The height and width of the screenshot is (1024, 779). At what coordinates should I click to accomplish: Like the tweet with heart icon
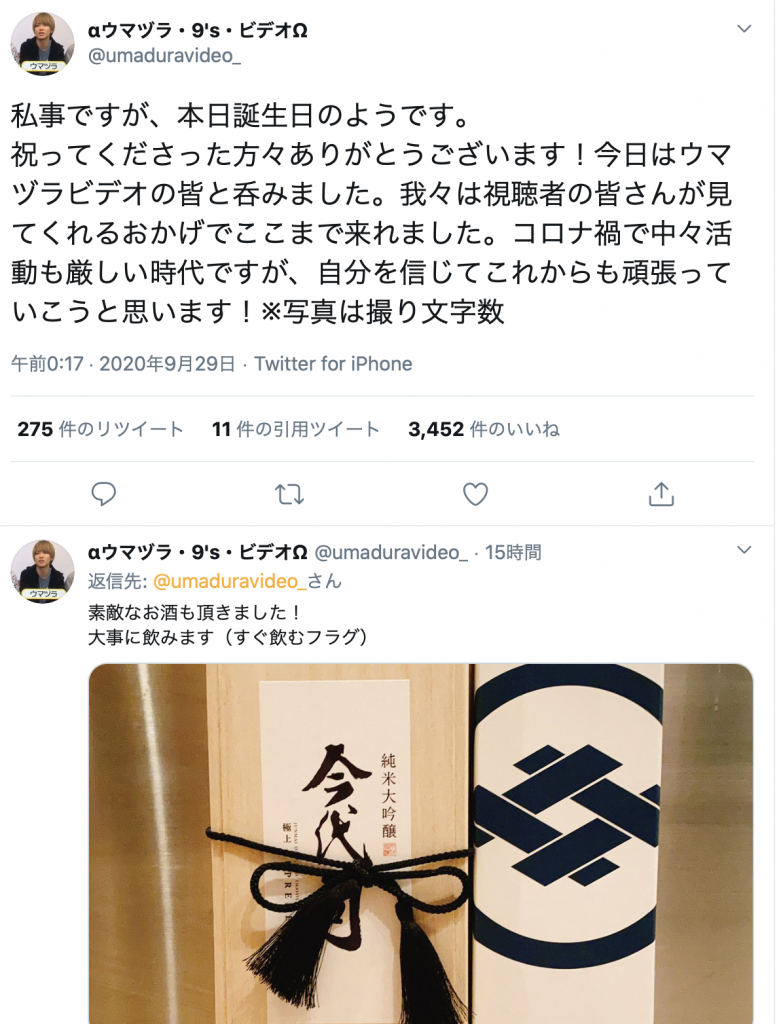[x=475, y=494]
